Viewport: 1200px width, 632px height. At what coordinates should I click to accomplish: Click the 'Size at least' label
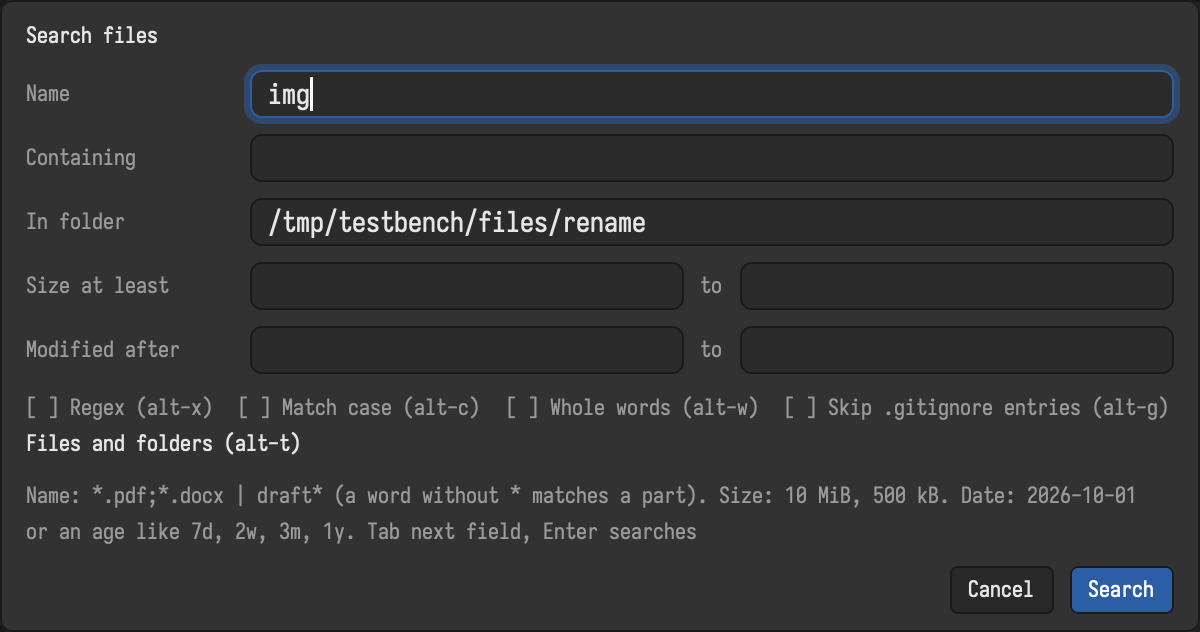(98, 286)
